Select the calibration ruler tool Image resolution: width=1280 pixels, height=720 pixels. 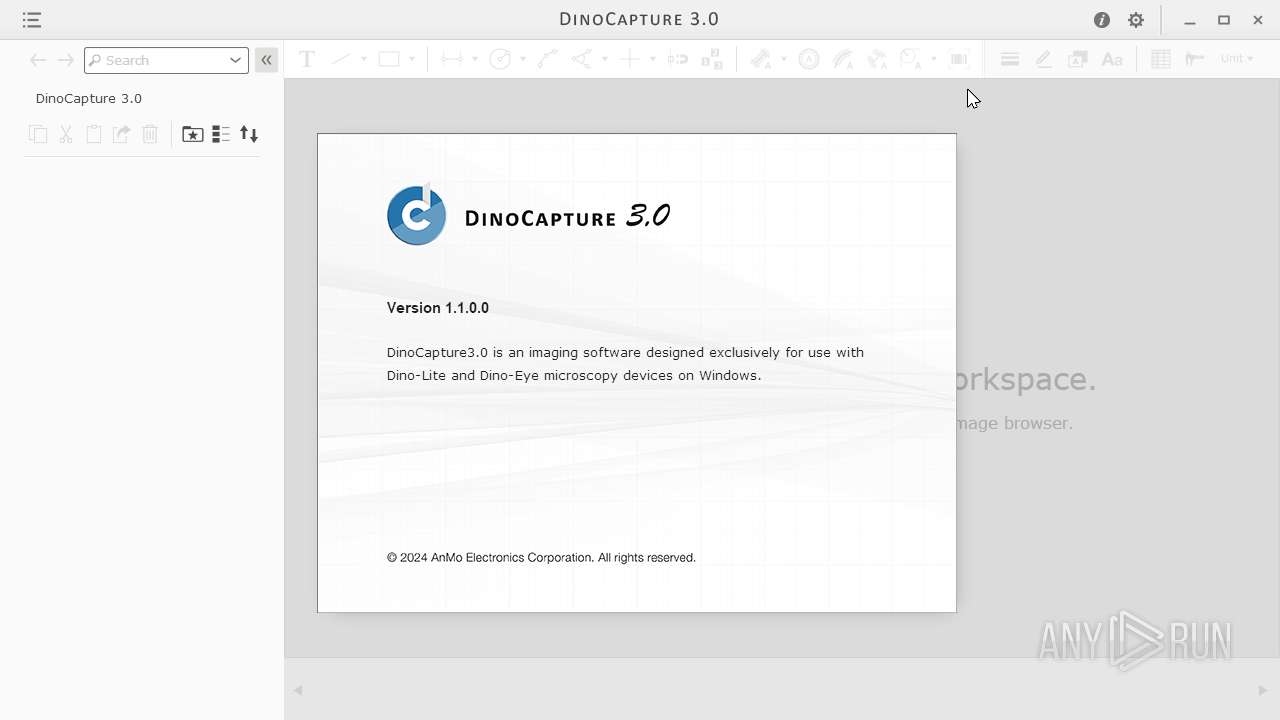click(x=762, y=59)
